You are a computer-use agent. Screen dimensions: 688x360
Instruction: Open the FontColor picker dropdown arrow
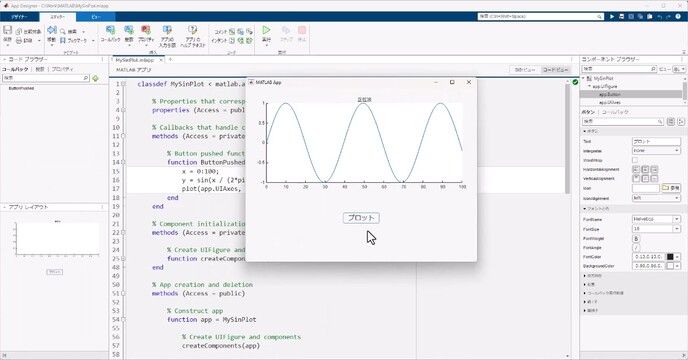677,257
